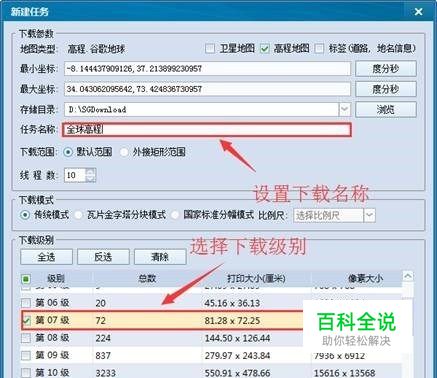Click 度分秒 button beside 最小坐标
Image resolution: width=437 pixels, height=378 pixels.
click(386, 69)
